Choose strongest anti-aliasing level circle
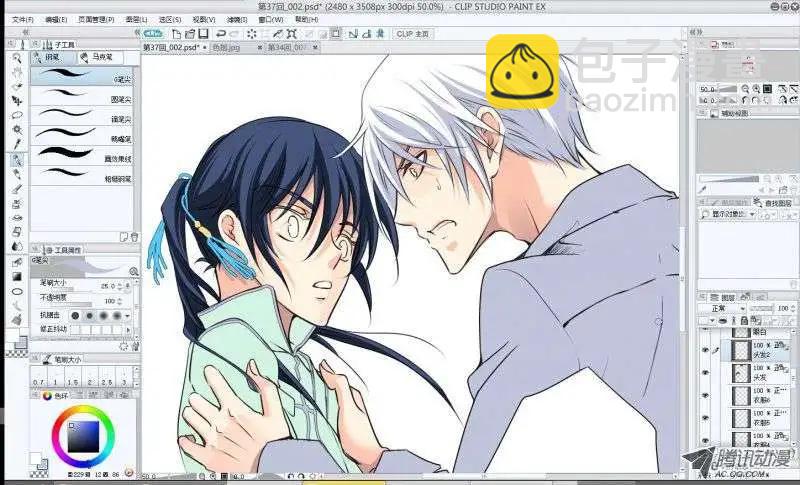 click(117, 316)
